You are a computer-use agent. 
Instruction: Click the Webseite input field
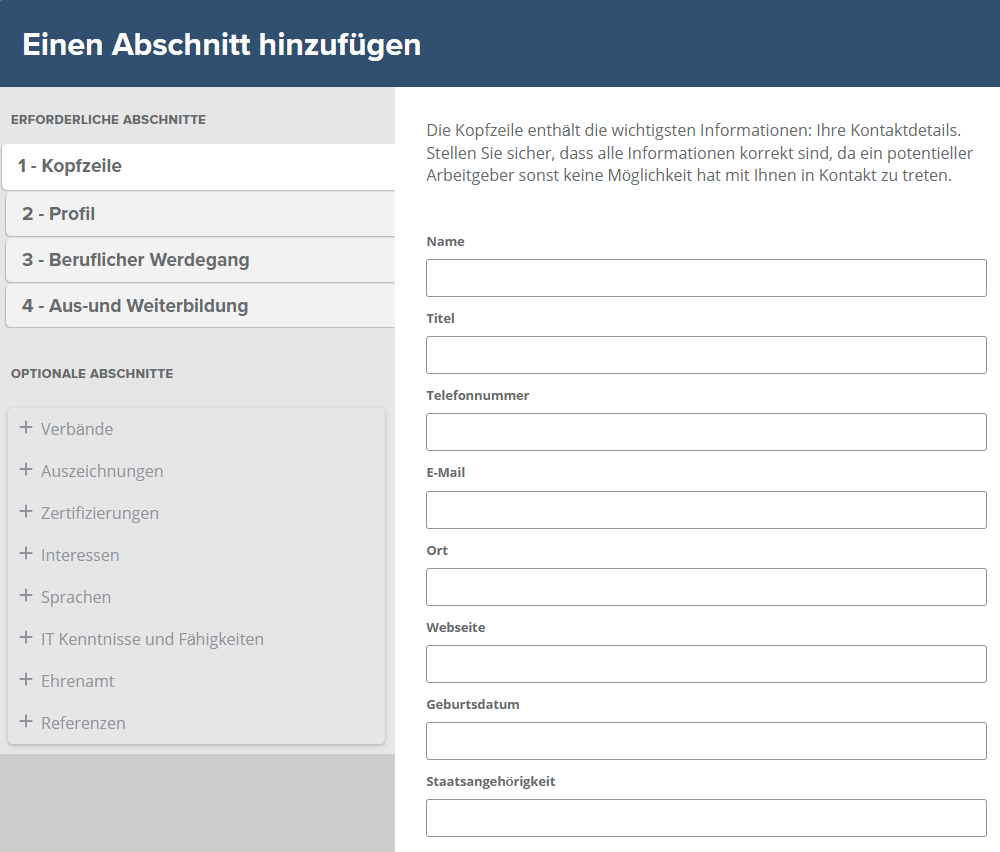[x=706, y=665]
